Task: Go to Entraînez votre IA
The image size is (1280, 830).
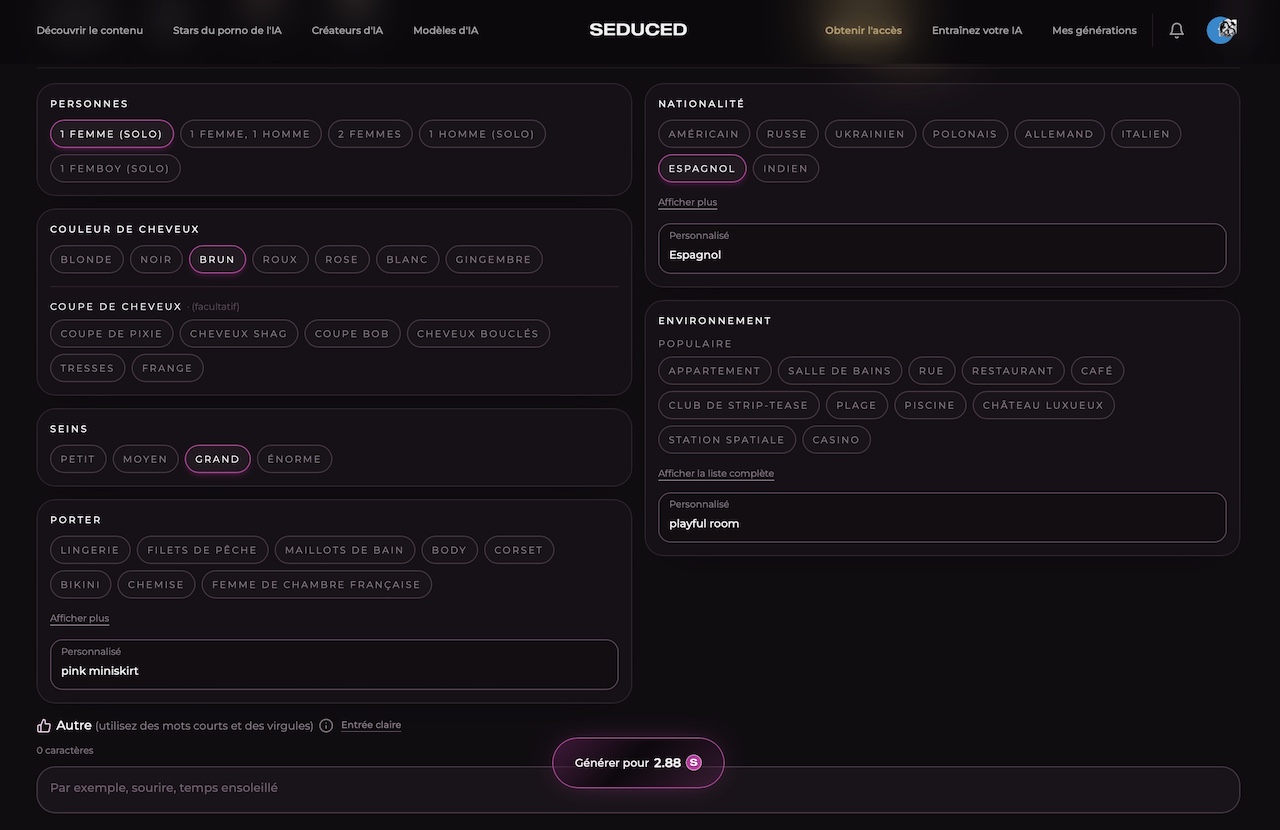Action: [x=977, y=30]
